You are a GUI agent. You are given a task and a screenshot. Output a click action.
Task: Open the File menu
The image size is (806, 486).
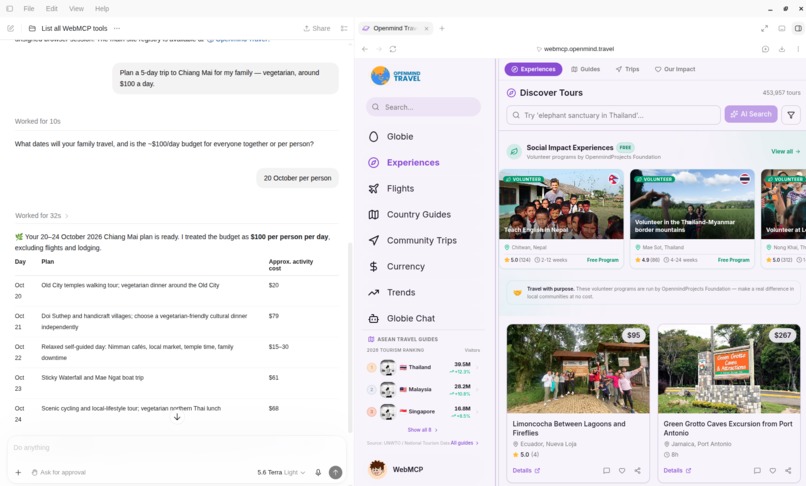(29, 8)
